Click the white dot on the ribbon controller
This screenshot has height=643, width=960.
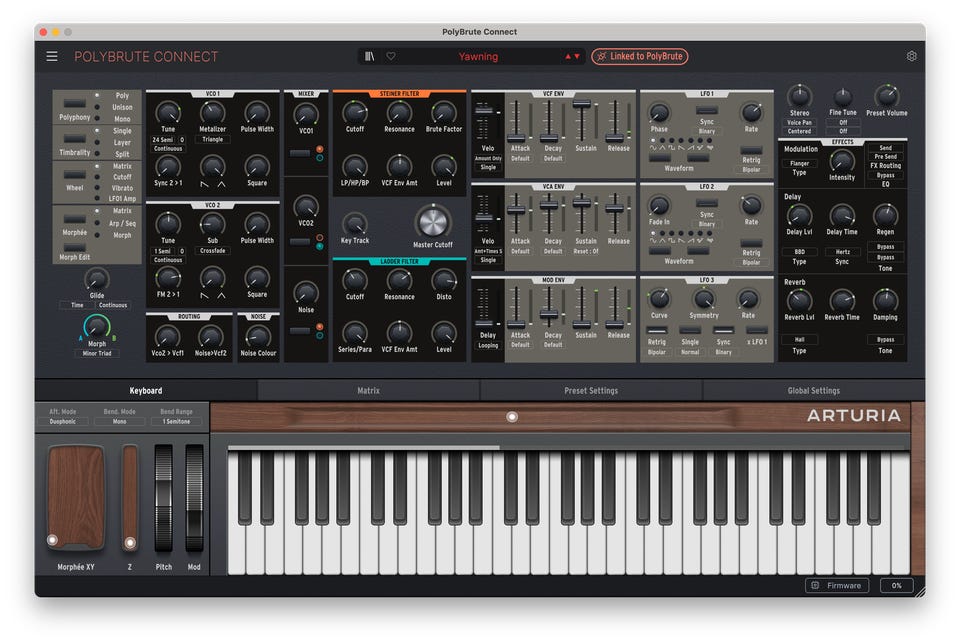coord(512,417)
